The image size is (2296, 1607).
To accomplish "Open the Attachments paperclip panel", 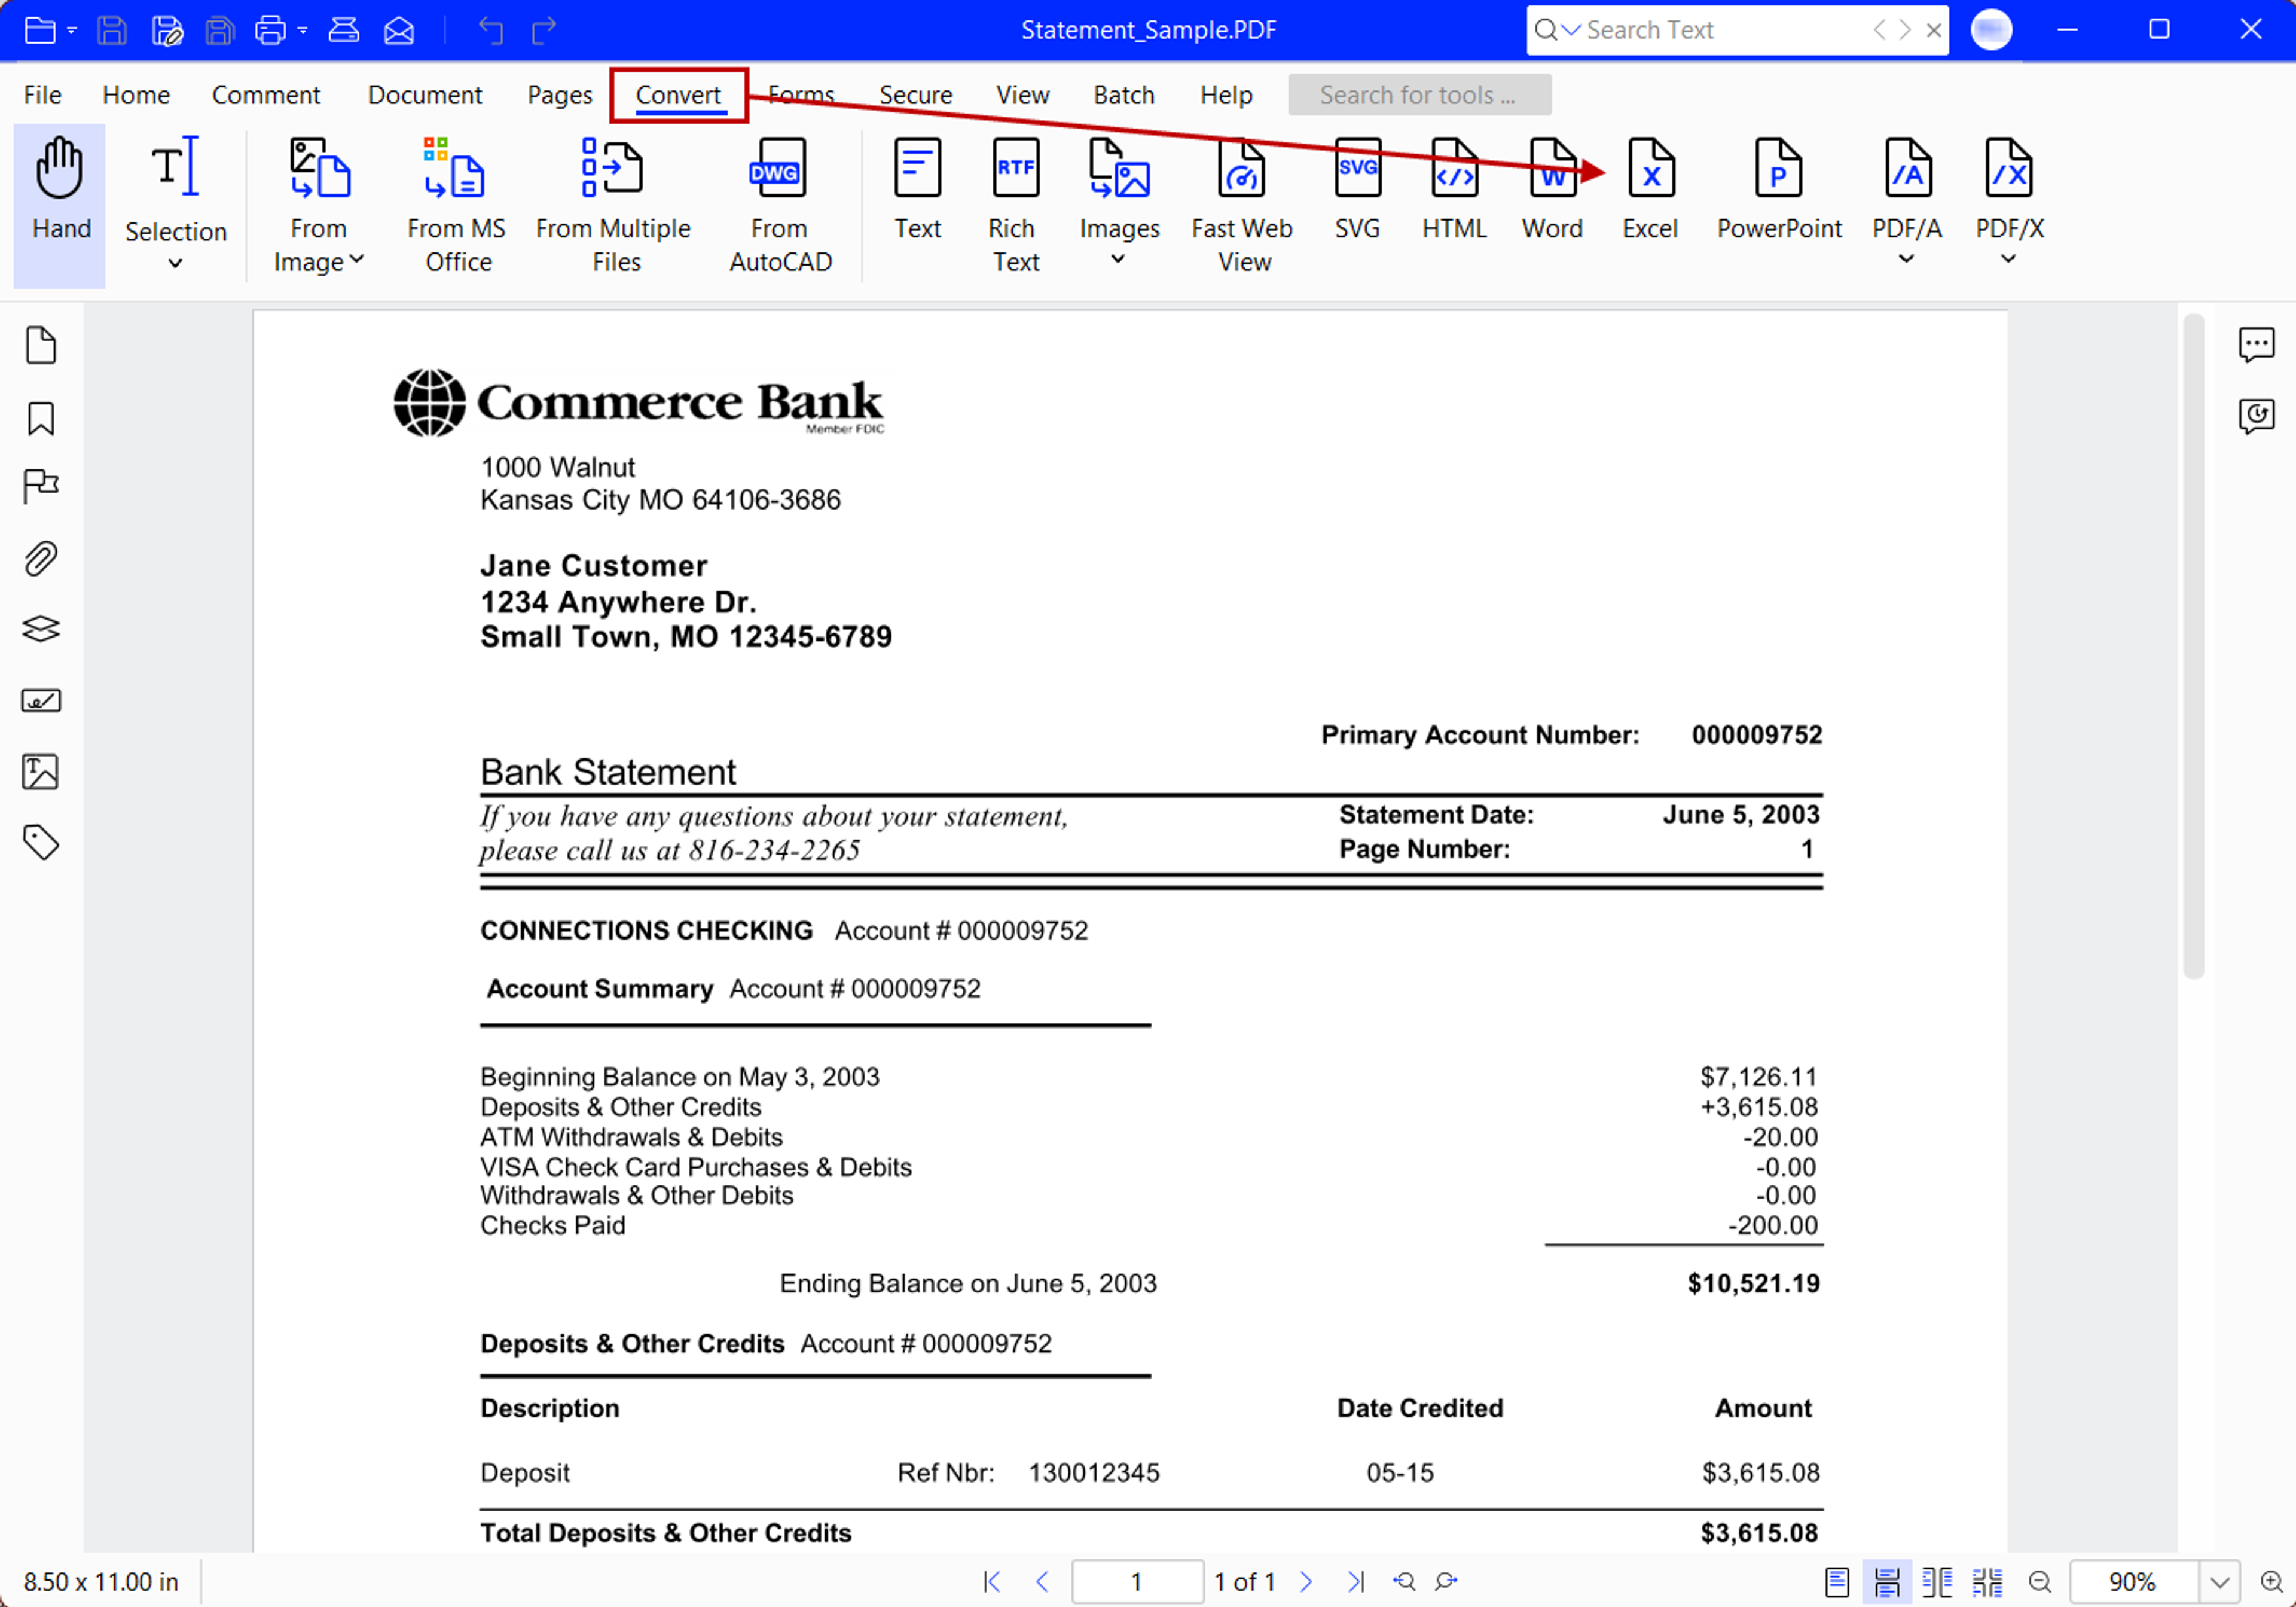I will click(x=41, y=558).
